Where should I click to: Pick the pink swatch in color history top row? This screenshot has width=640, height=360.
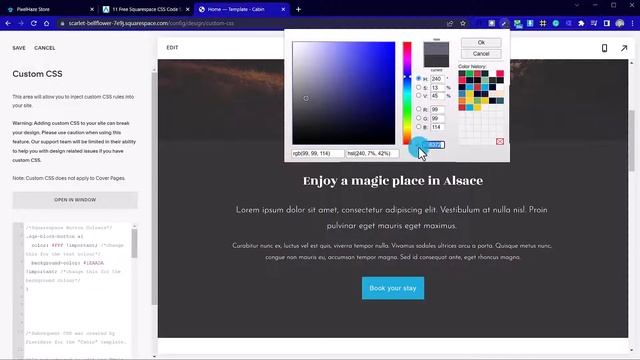(x=500, y=73)
